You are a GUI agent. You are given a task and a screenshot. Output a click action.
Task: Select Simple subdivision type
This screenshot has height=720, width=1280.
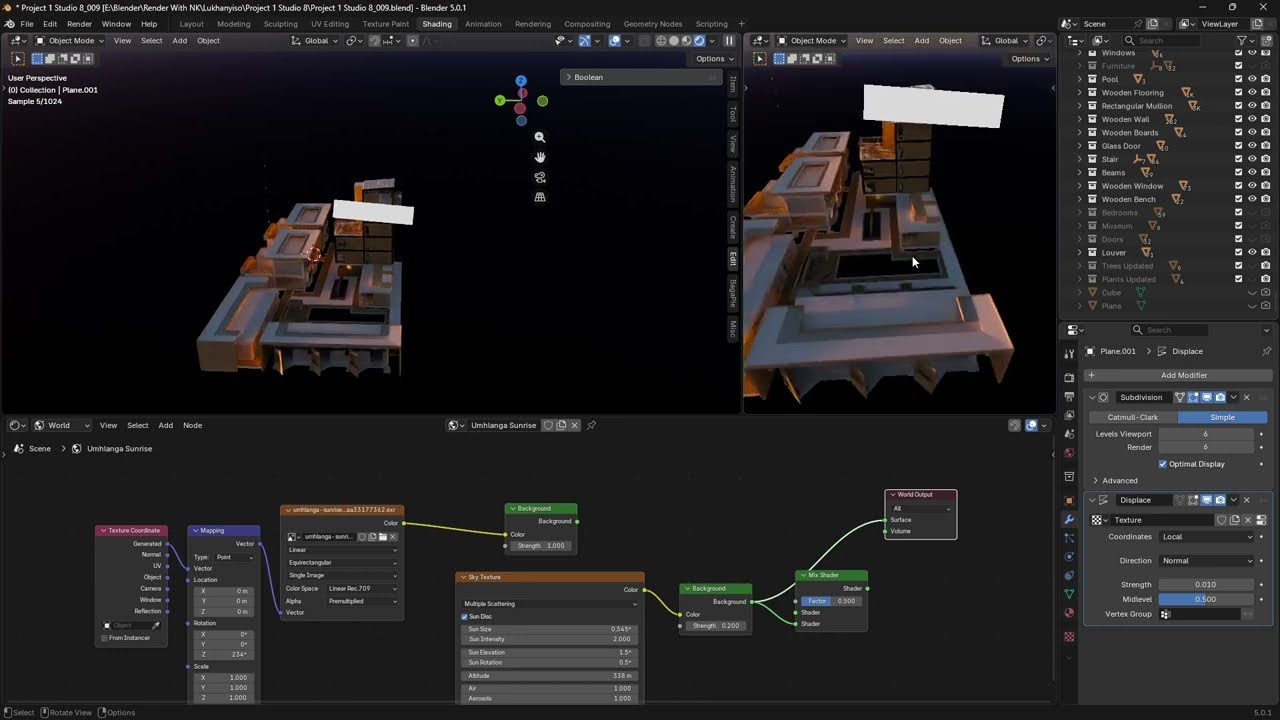(x=1222, y=417)
